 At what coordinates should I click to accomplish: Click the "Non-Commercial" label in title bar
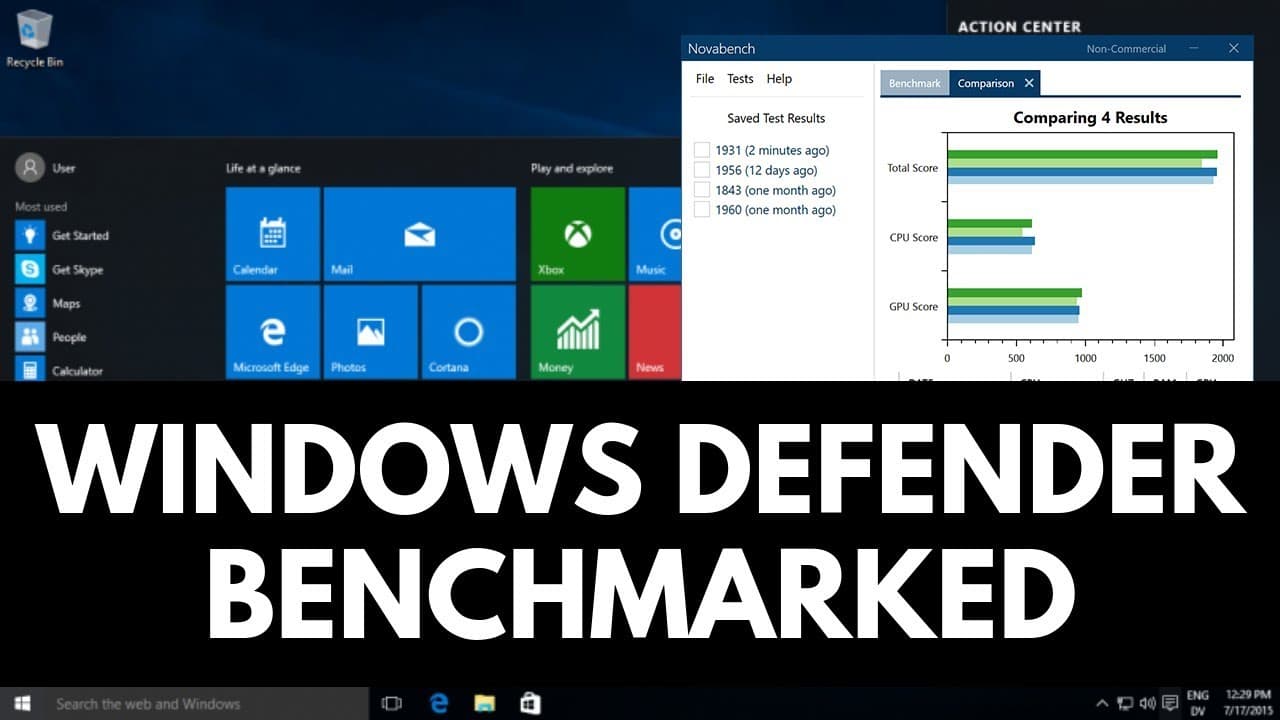coord(1126,48)
